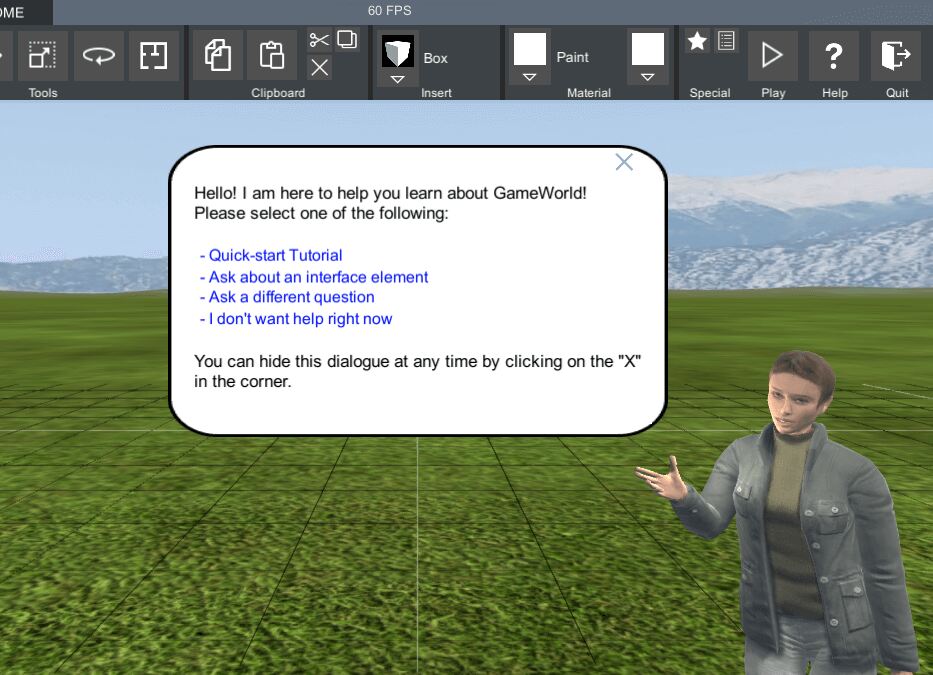
Task: Select the Scale tool in Tools
Action: 43,55
